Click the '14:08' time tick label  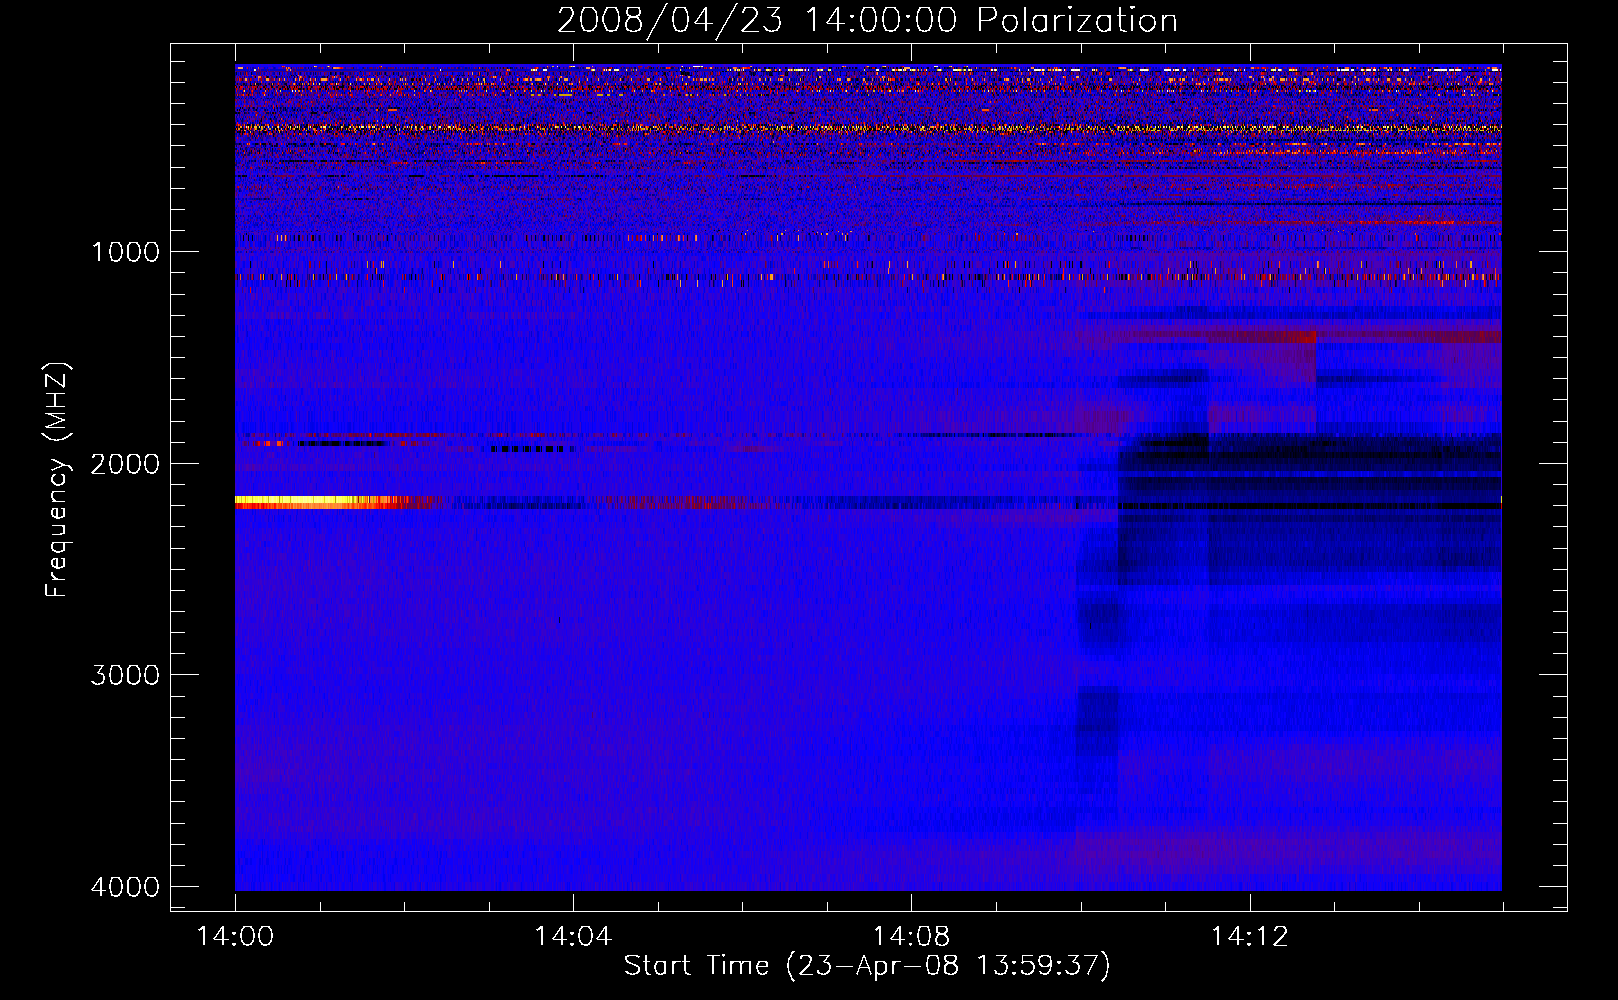(x=911, y=937)
